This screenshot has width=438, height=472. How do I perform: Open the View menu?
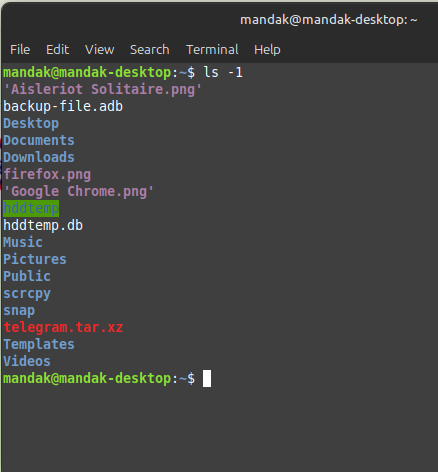click(x=99, y=50)
